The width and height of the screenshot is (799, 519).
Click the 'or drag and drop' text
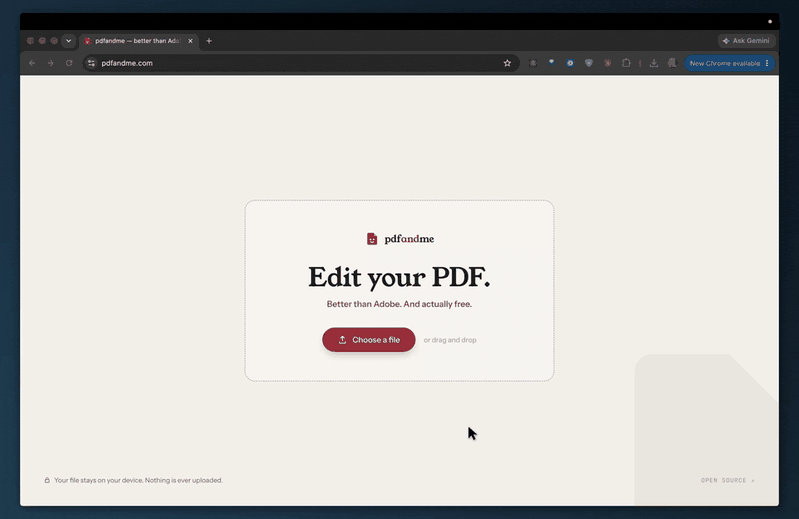[x=450, y=340]
